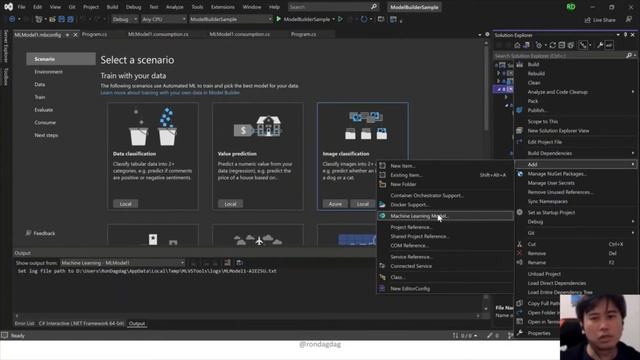Image resolution: width=640 pixels, height=360 pixels.
Task: Click the search magnifier icon in title bar
Action: pos(373,7)
